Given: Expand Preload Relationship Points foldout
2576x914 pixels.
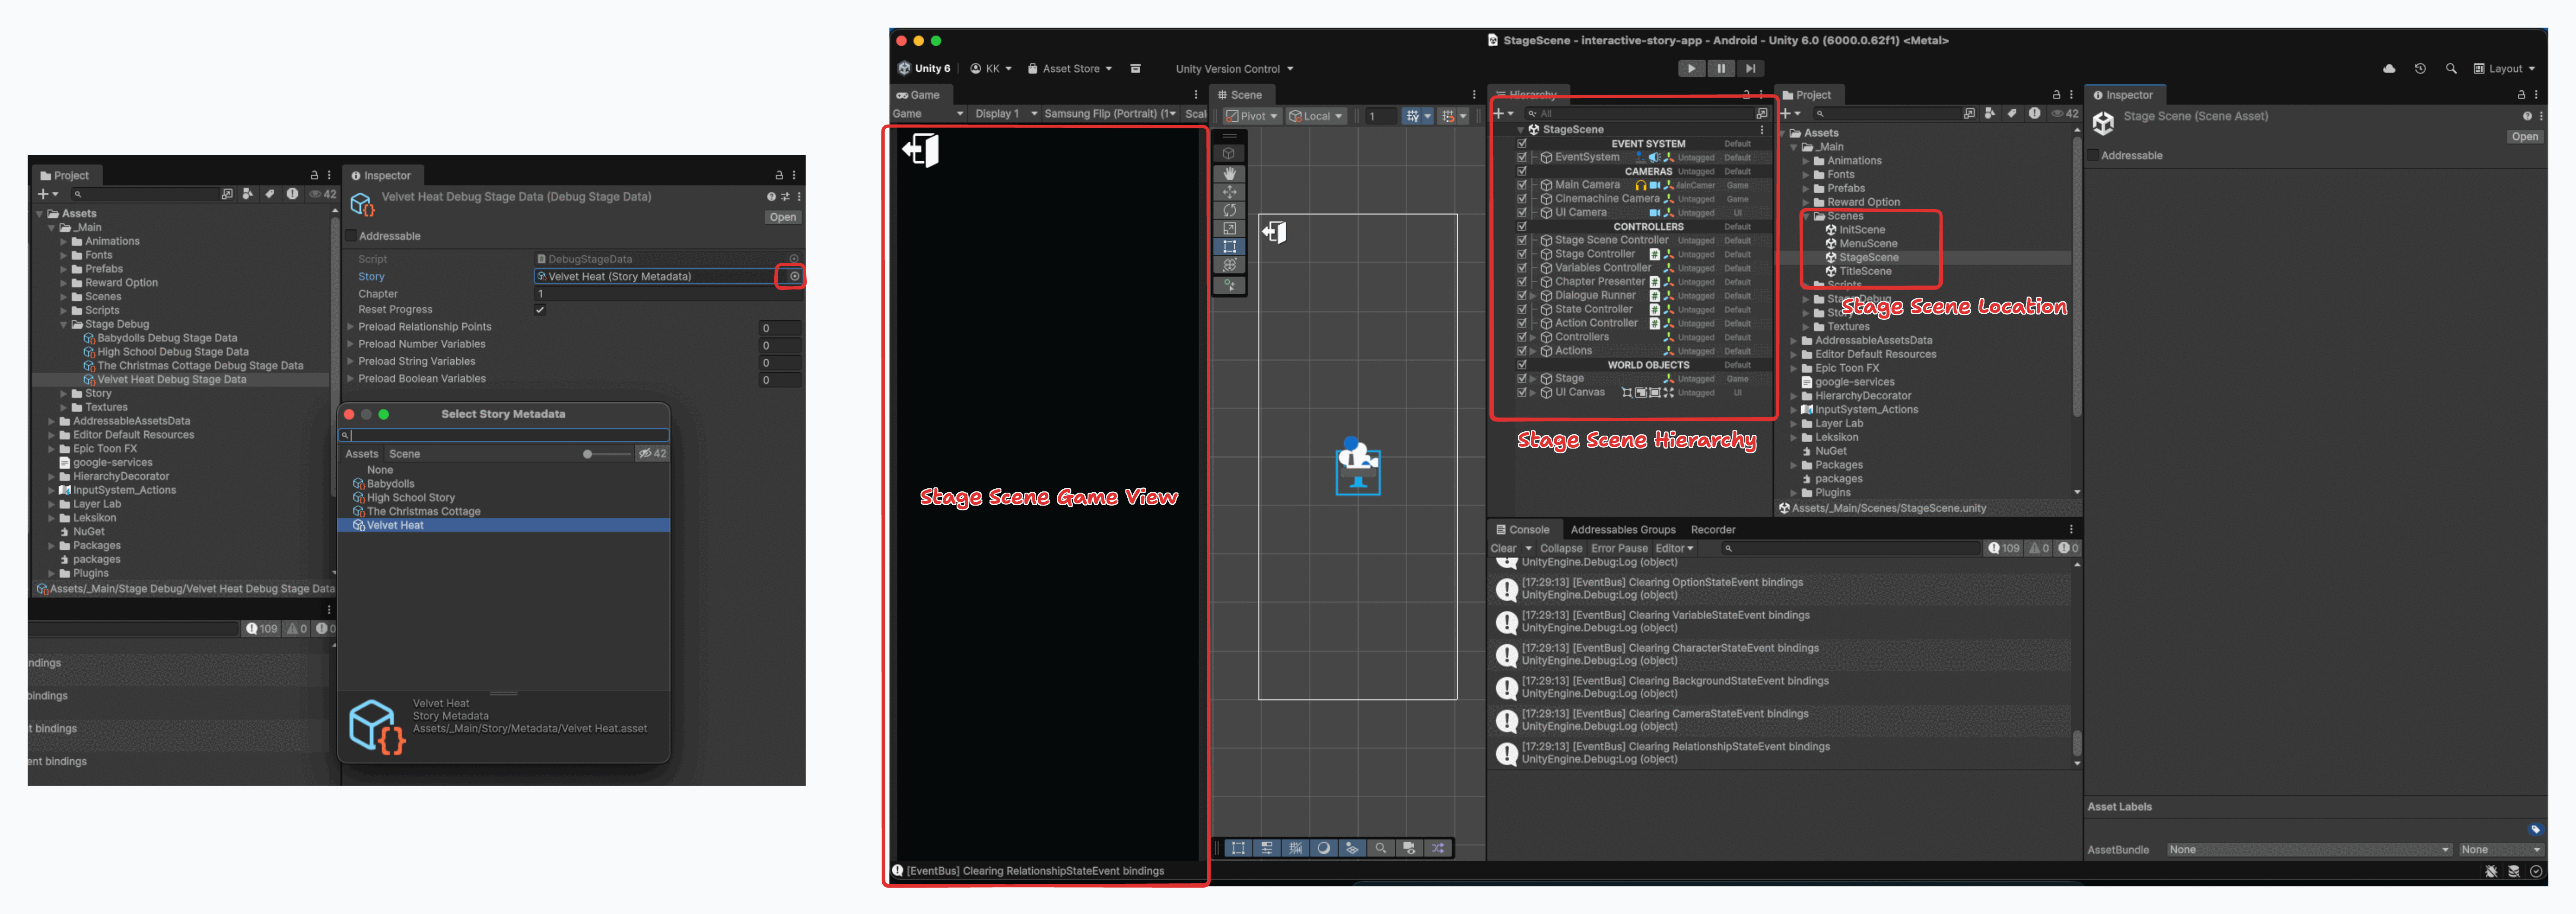Looking at the screenshot, I should (351, 327).
